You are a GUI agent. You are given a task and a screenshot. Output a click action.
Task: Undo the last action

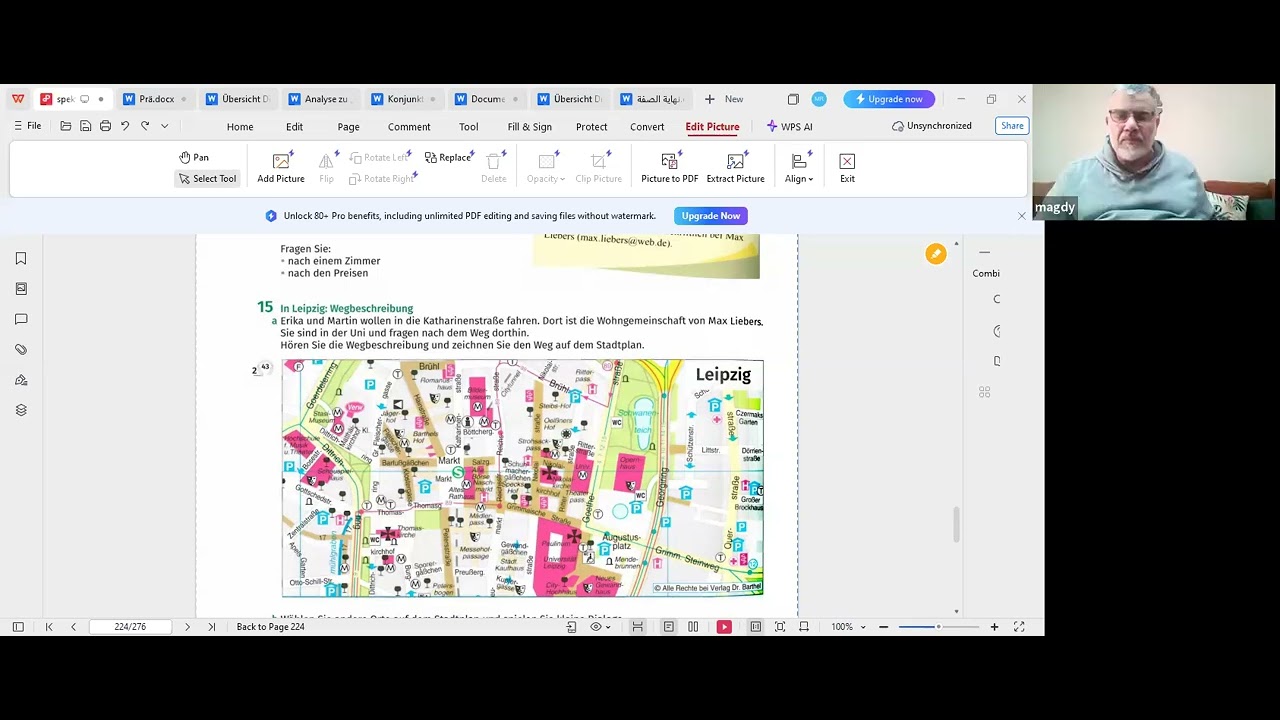pyautogui.click(x=125, y=126)
